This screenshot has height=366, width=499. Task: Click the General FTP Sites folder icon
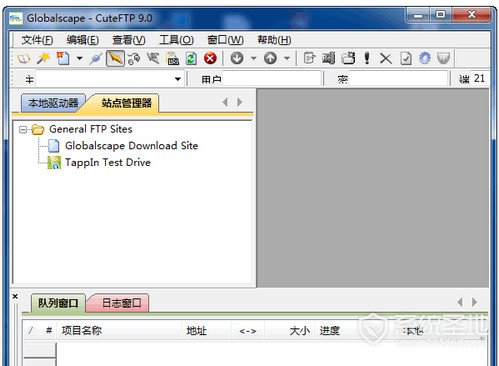(x=38, y=129)
